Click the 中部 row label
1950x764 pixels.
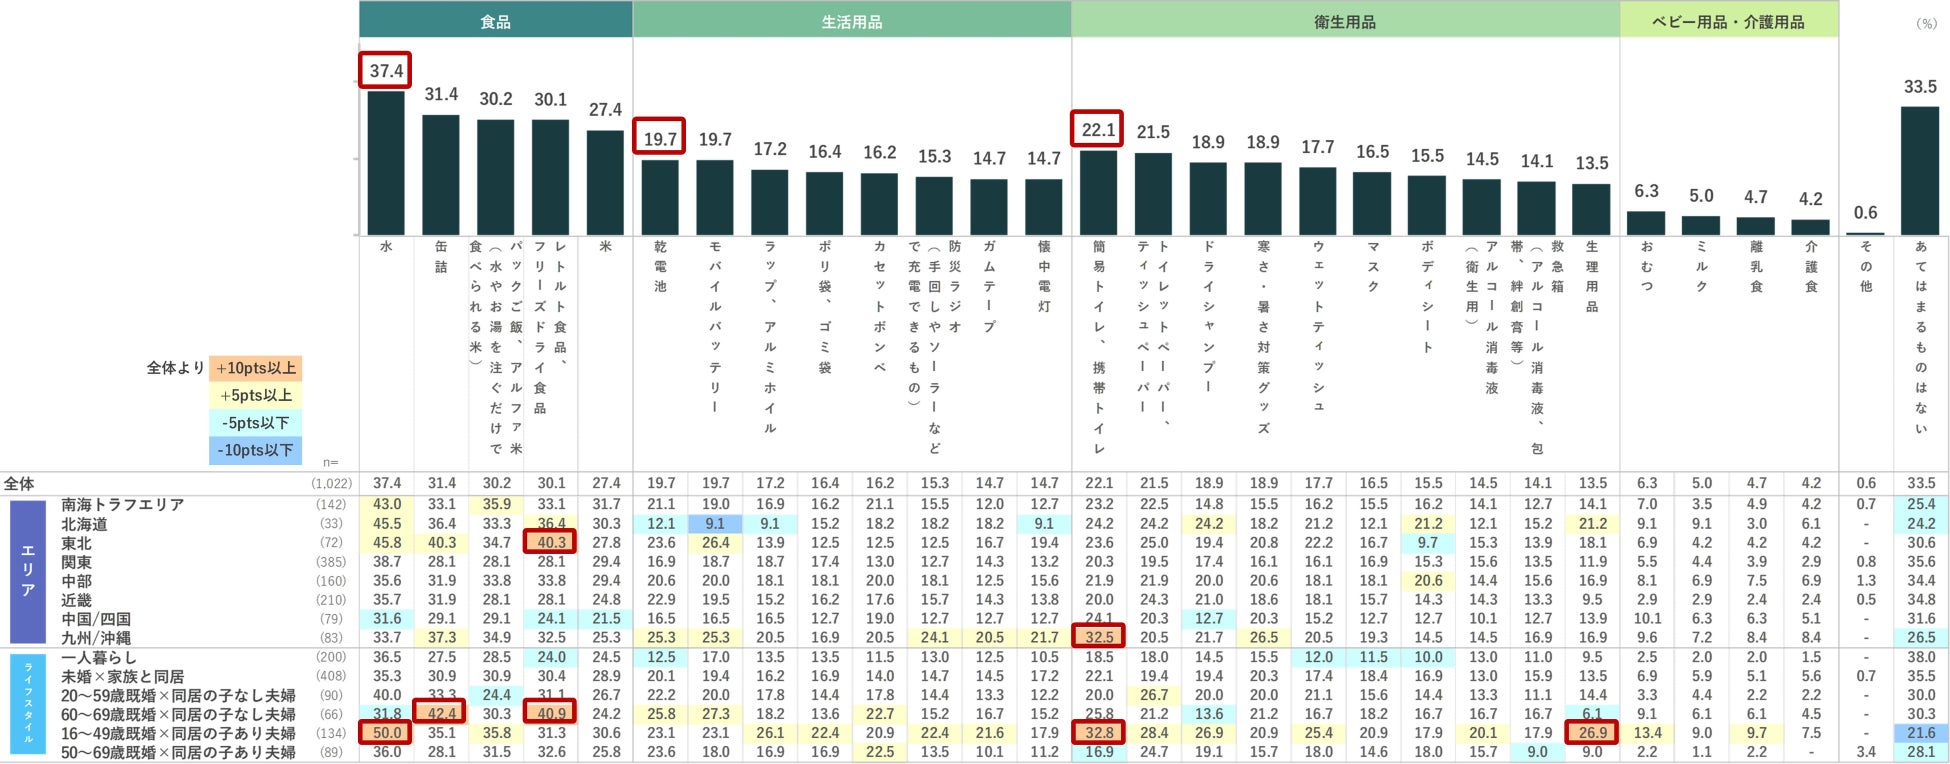tap(76, 581)
